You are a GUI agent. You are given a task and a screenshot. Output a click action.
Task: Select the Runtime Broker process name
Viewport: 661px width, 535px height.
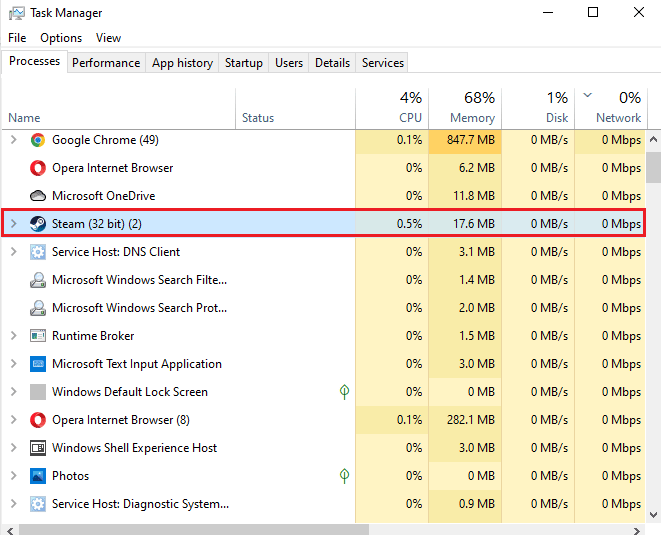pyautogui.click(x=93, y=336)
